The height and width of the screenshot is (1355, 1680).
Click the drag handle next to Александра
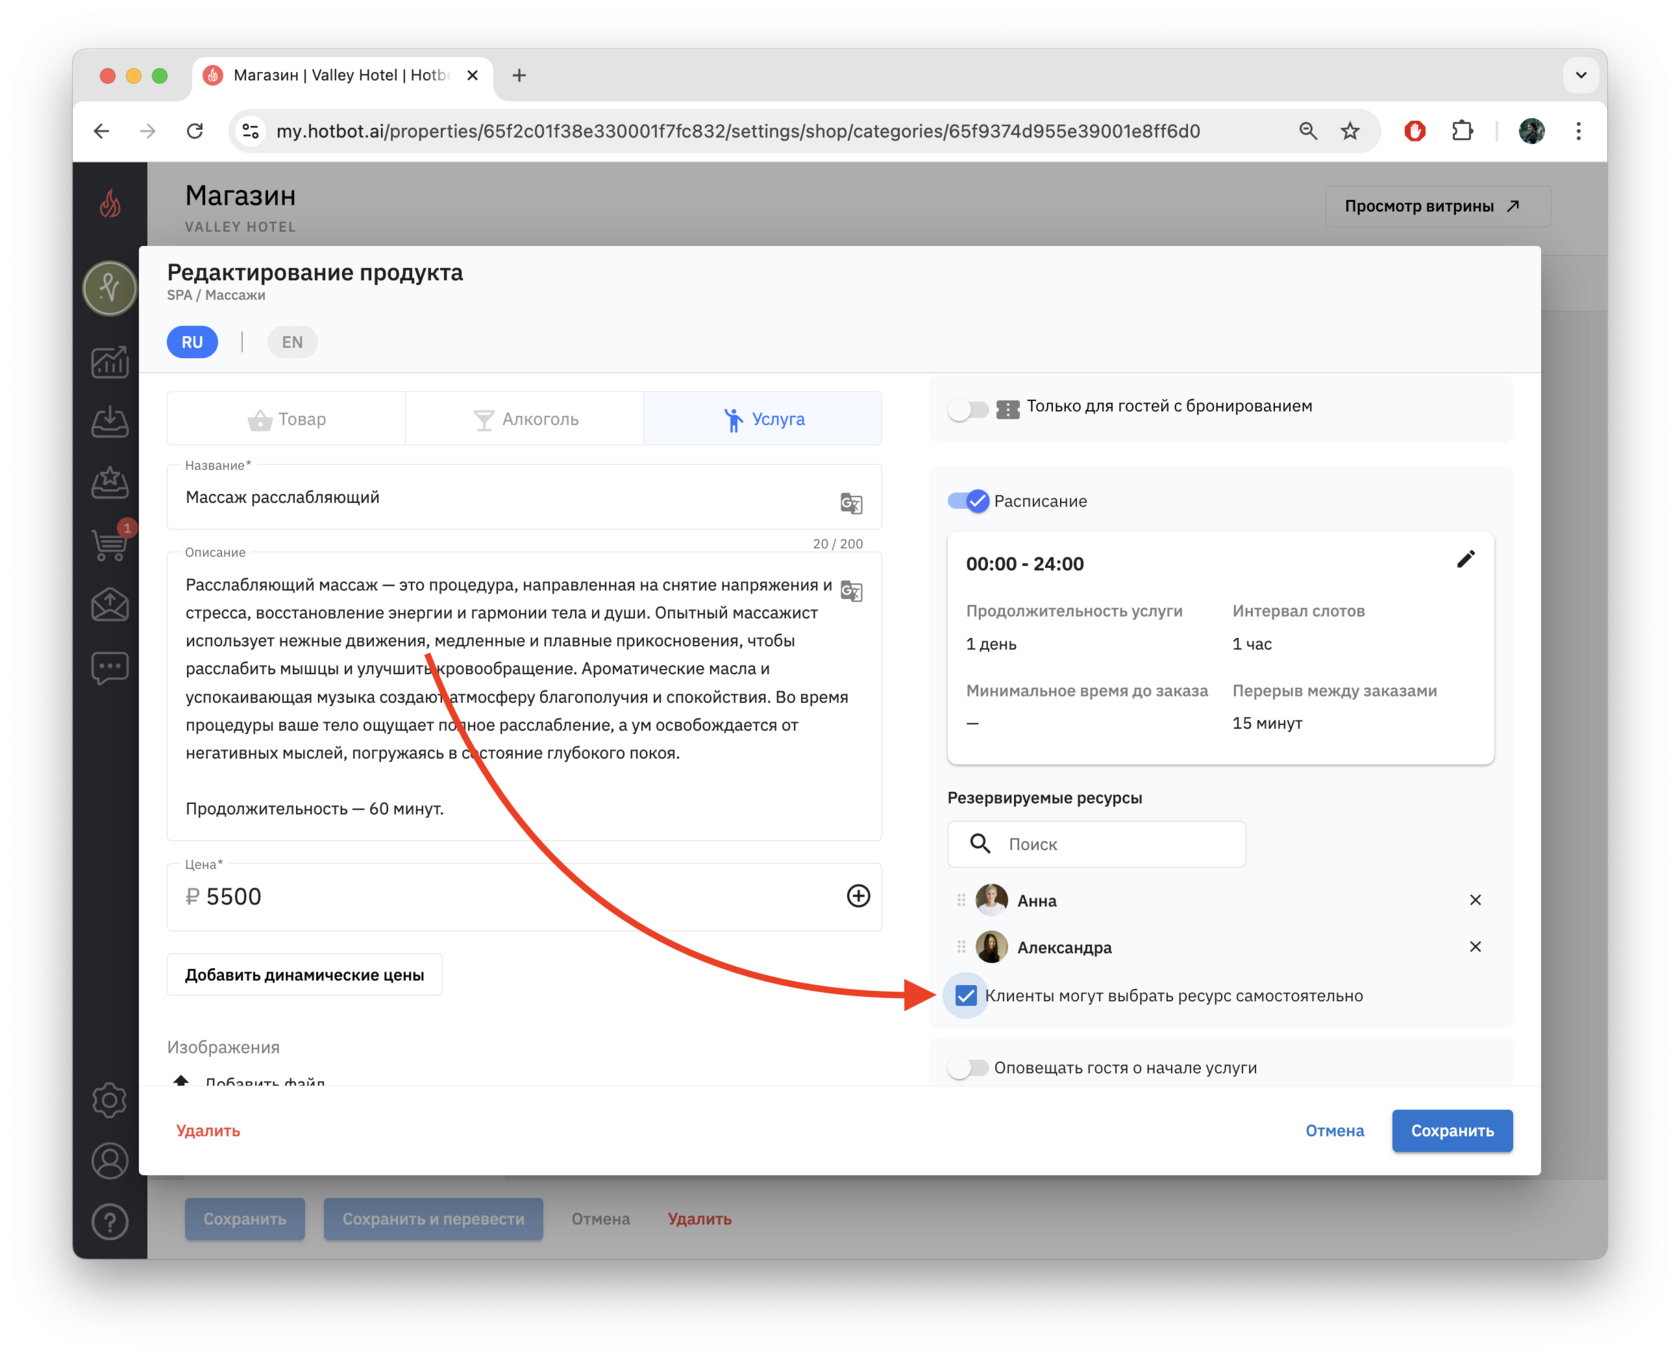961,947
